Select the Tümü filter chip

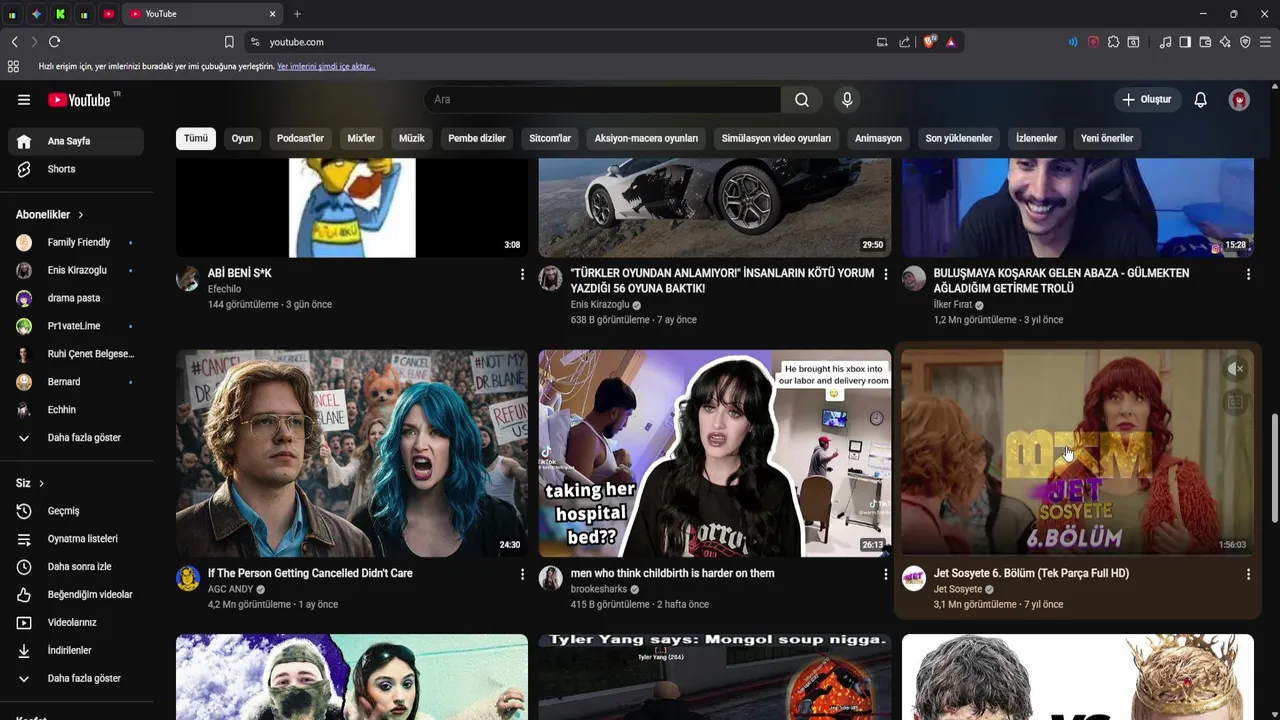click(x=196, y=139)
